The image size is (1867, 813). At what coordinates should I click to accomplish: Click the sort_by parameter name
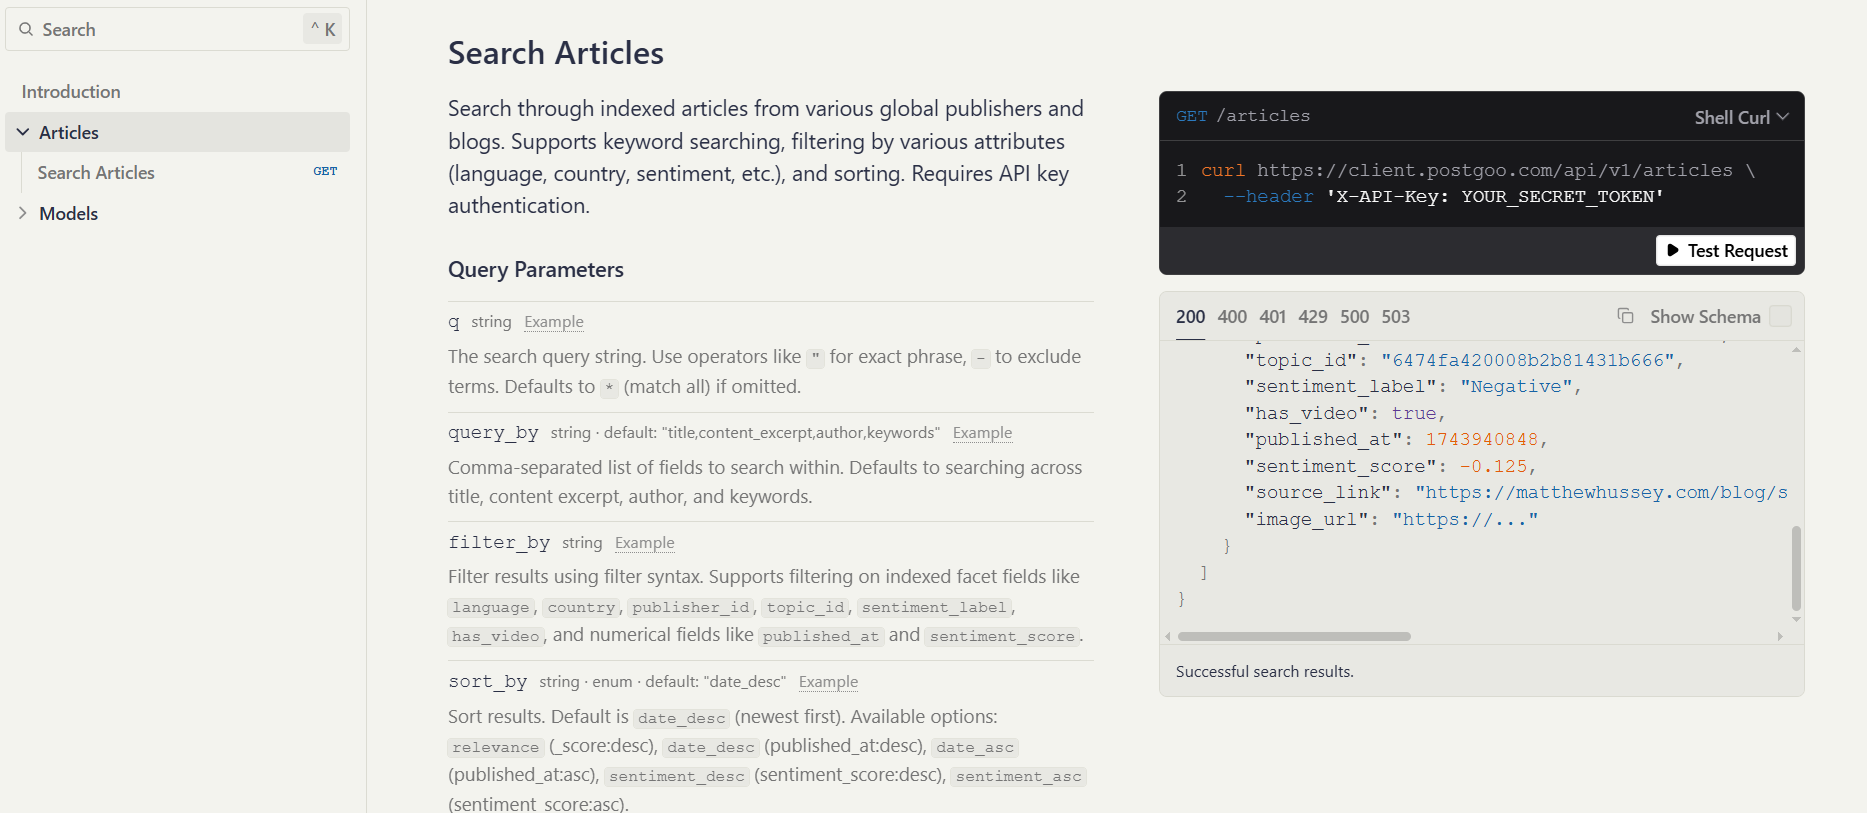487,682
